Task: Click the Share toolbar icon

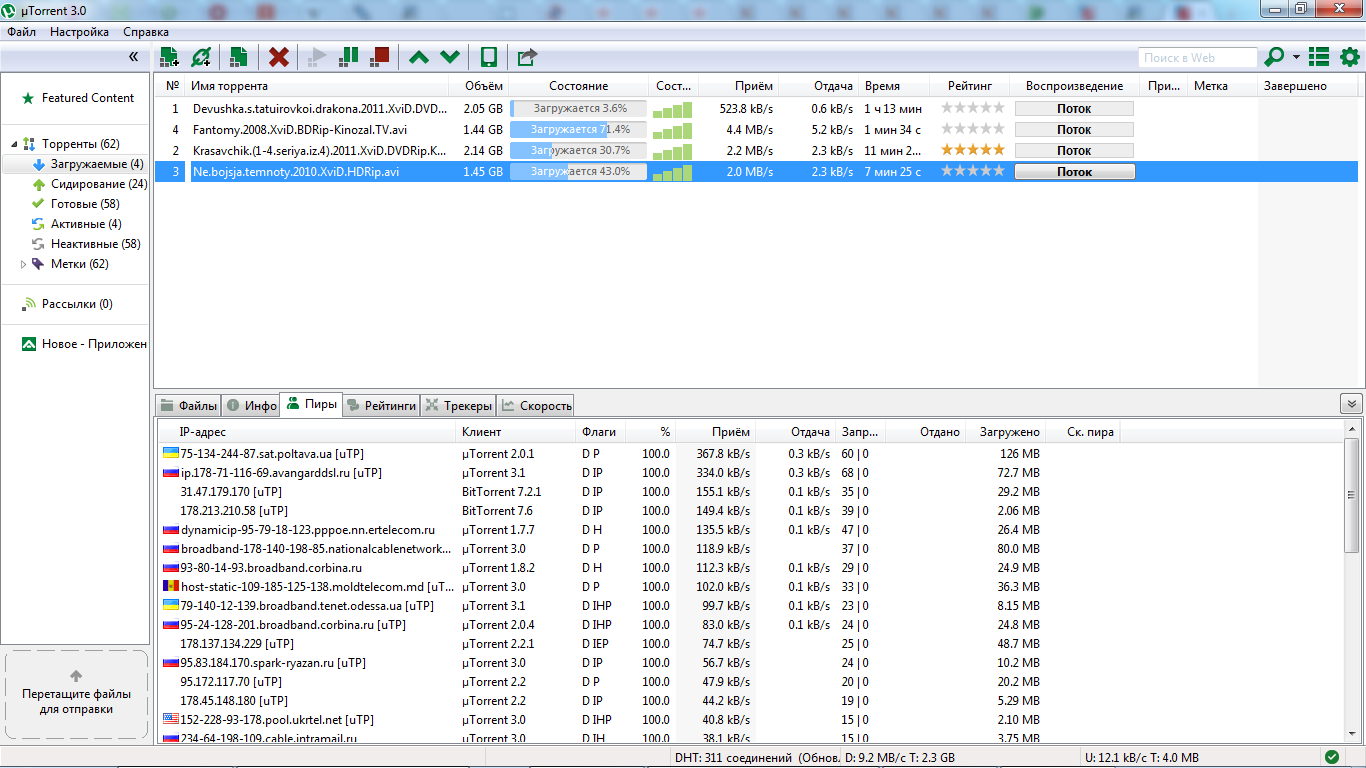Action: coord(527,57)
